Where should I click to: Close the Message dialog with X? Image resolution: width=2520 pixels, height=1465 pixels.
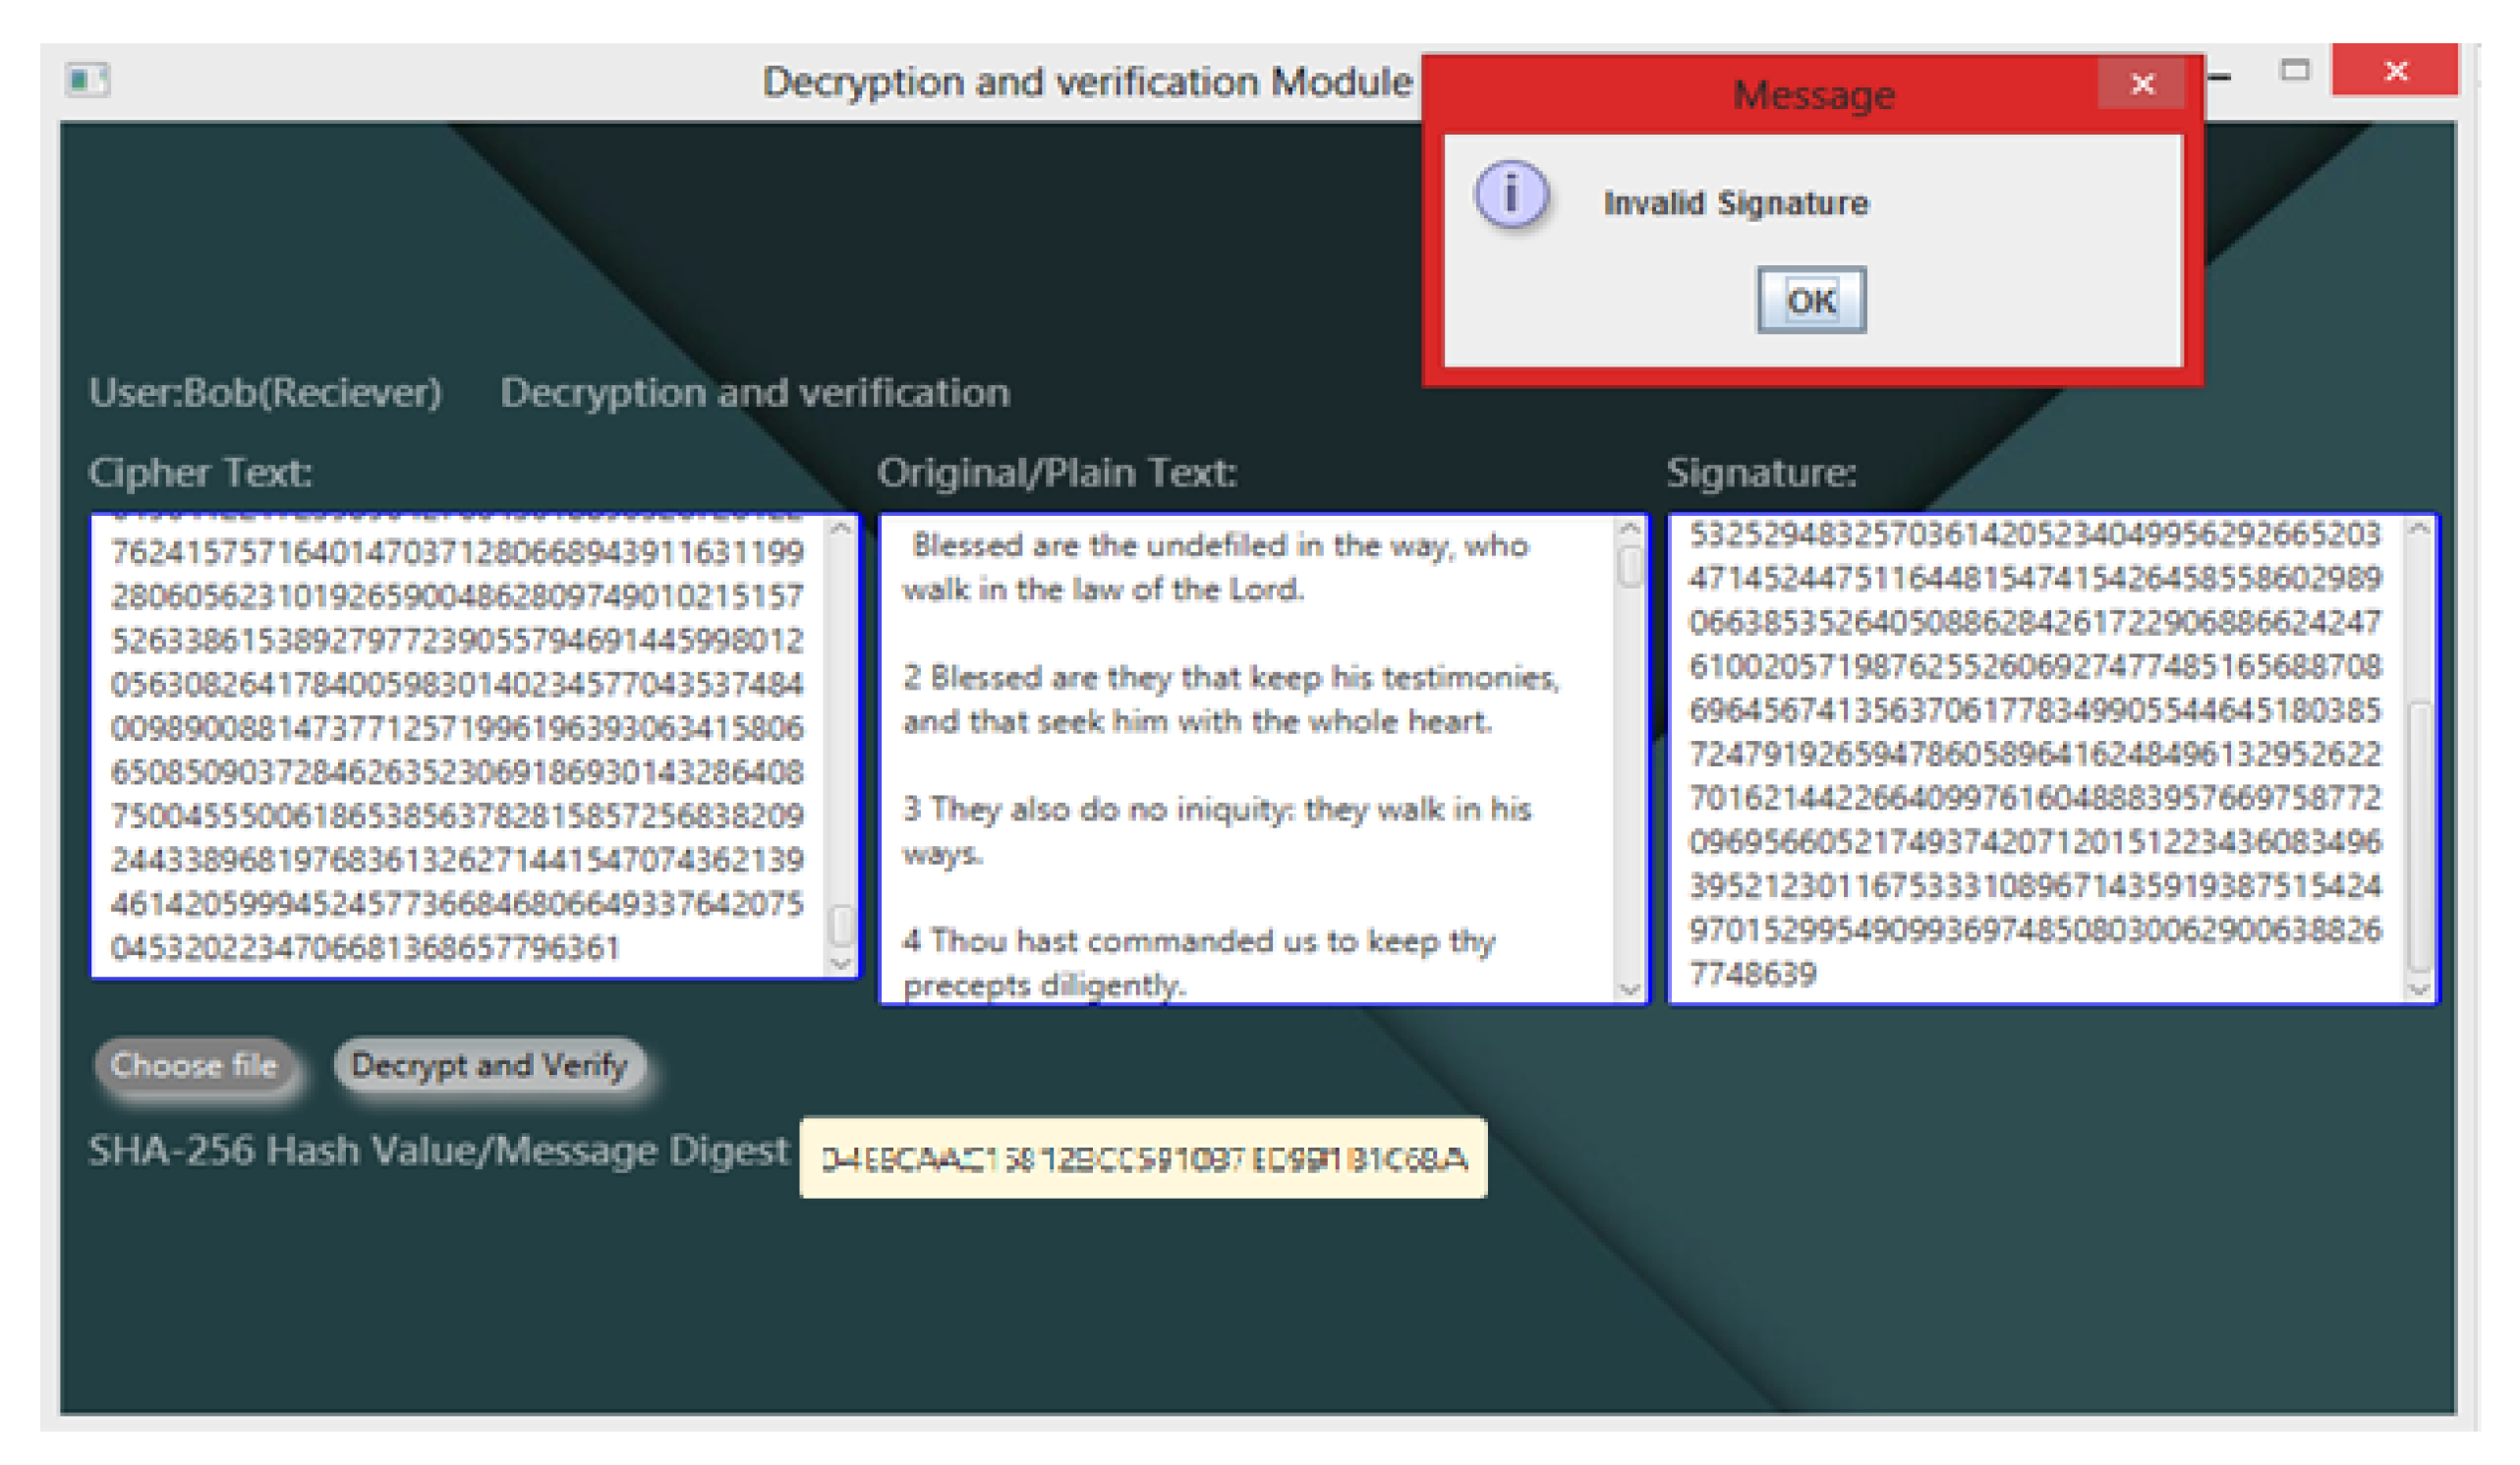click(x=2141, y=84)
